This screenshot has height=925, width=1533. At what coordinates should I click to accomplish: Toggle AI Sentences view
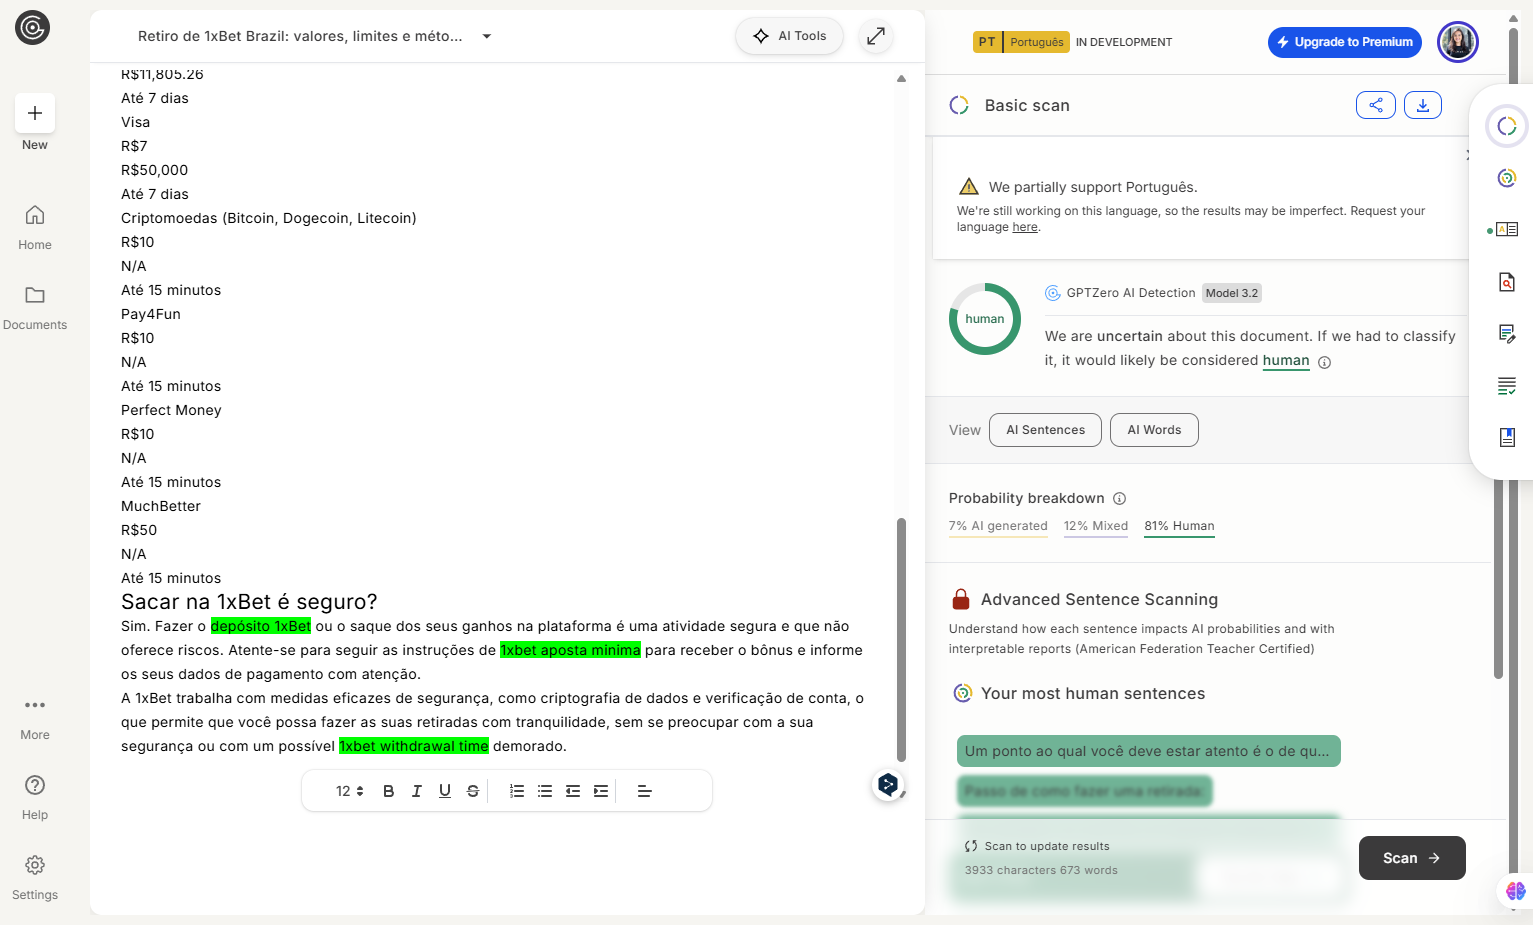[1045, 430]
